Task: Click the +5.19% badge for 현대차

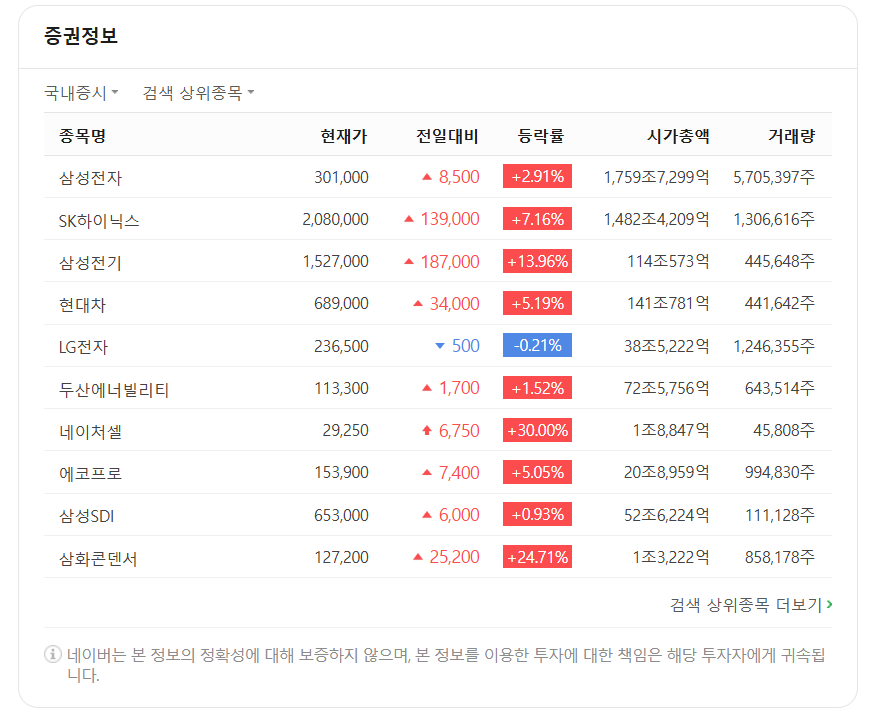Action: pyautogui.click(x=537, y=303)
